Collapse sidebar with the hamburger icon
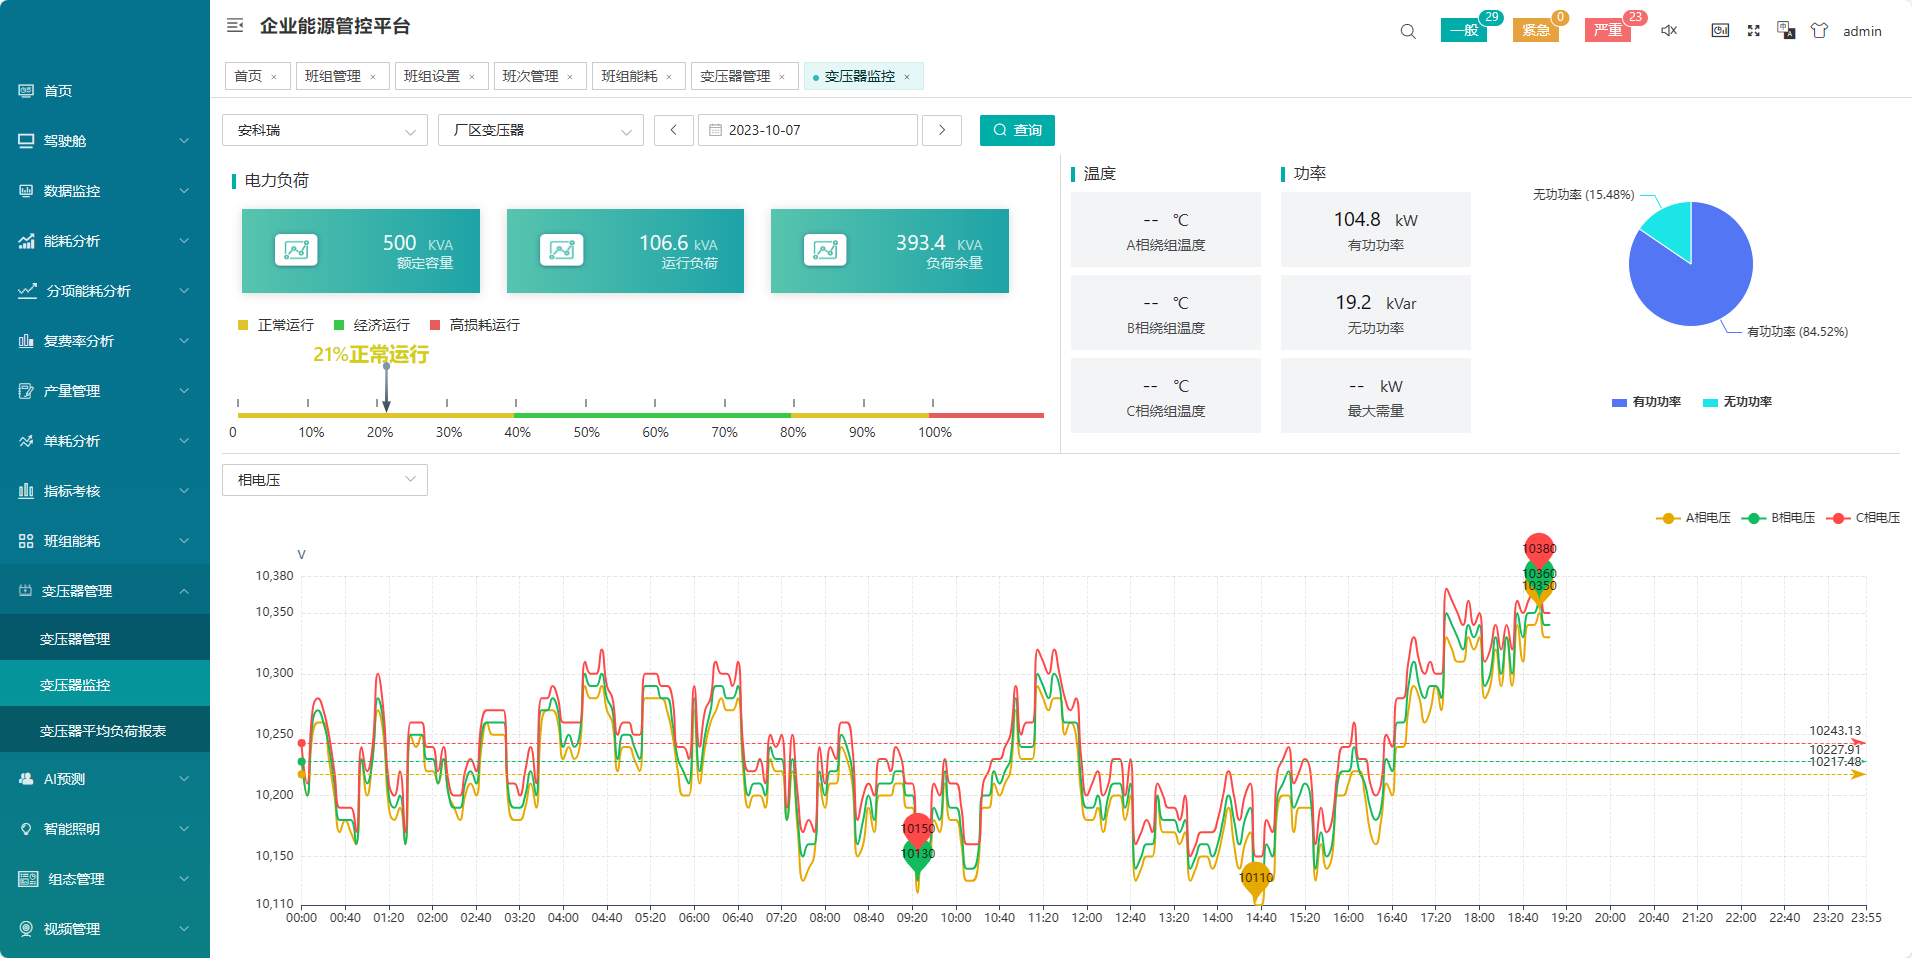Screen dimensions: 1912x958 (235, 26)
